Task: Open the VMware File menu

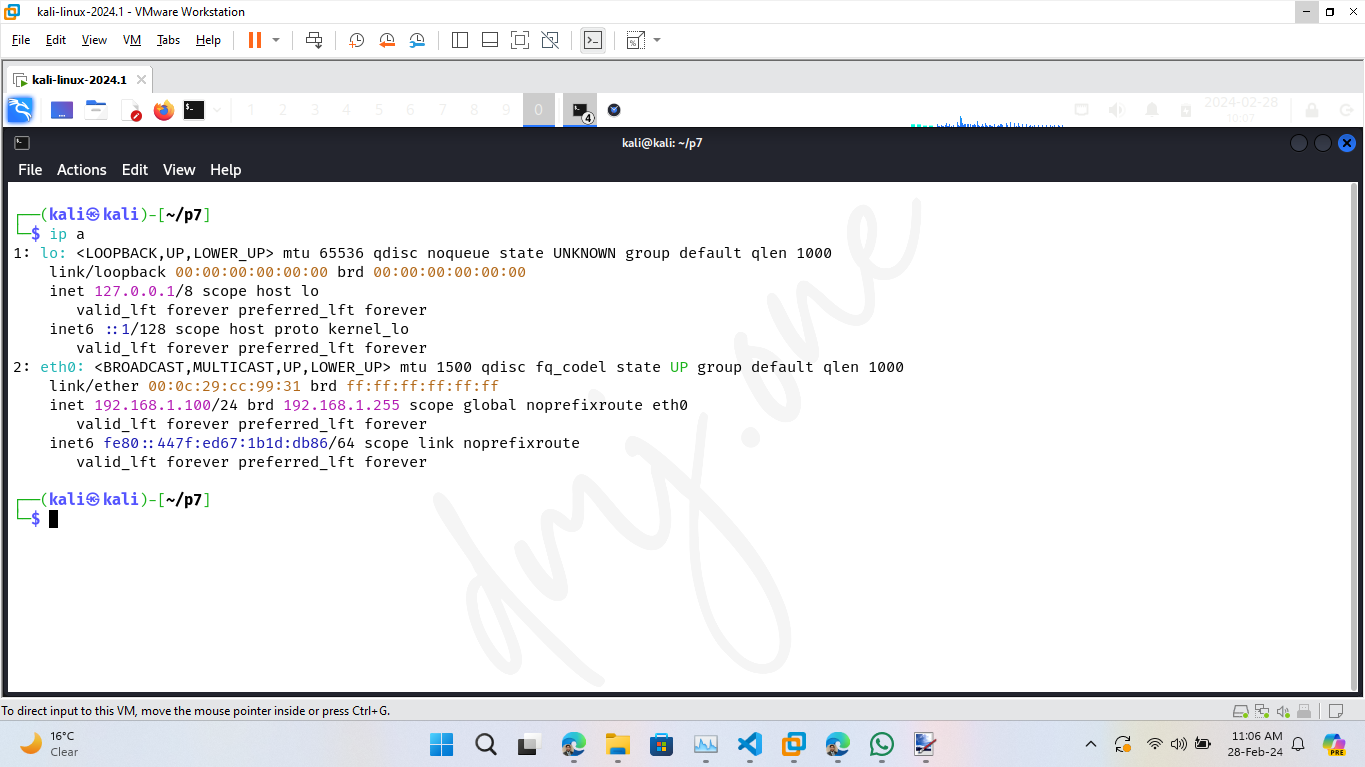Action: coord(21,40)
